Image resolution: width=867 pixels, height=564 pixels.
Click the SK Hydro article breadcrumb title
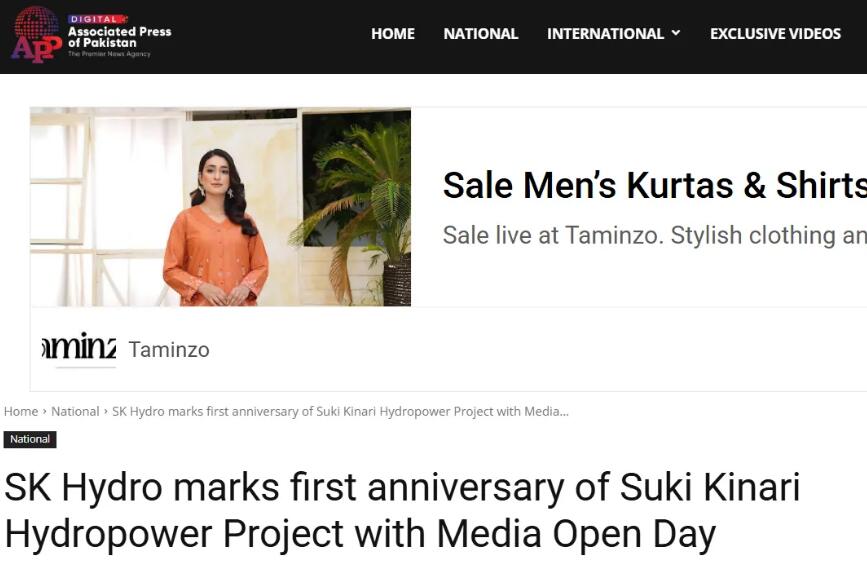pyautogui.click(x=340, y=411)
